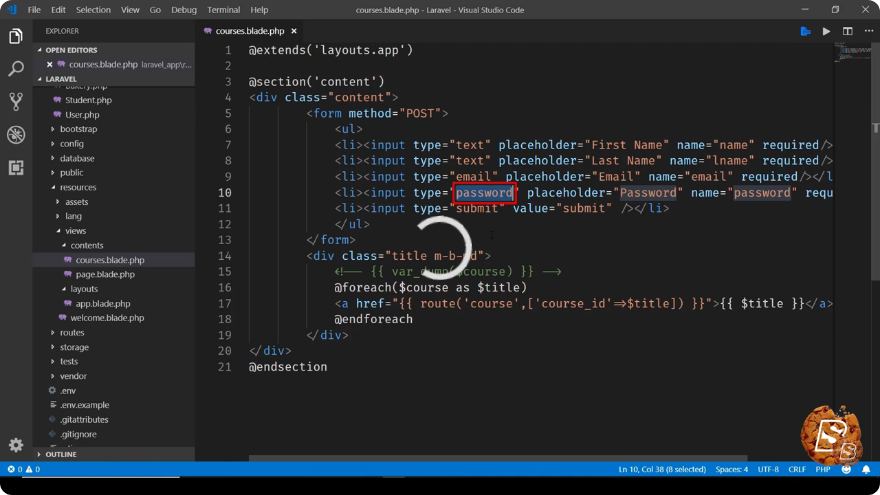Screen dimensions: 880x495
Task: Open the More Actions ellipsis in editor toolbar
Action: point(869,31)
